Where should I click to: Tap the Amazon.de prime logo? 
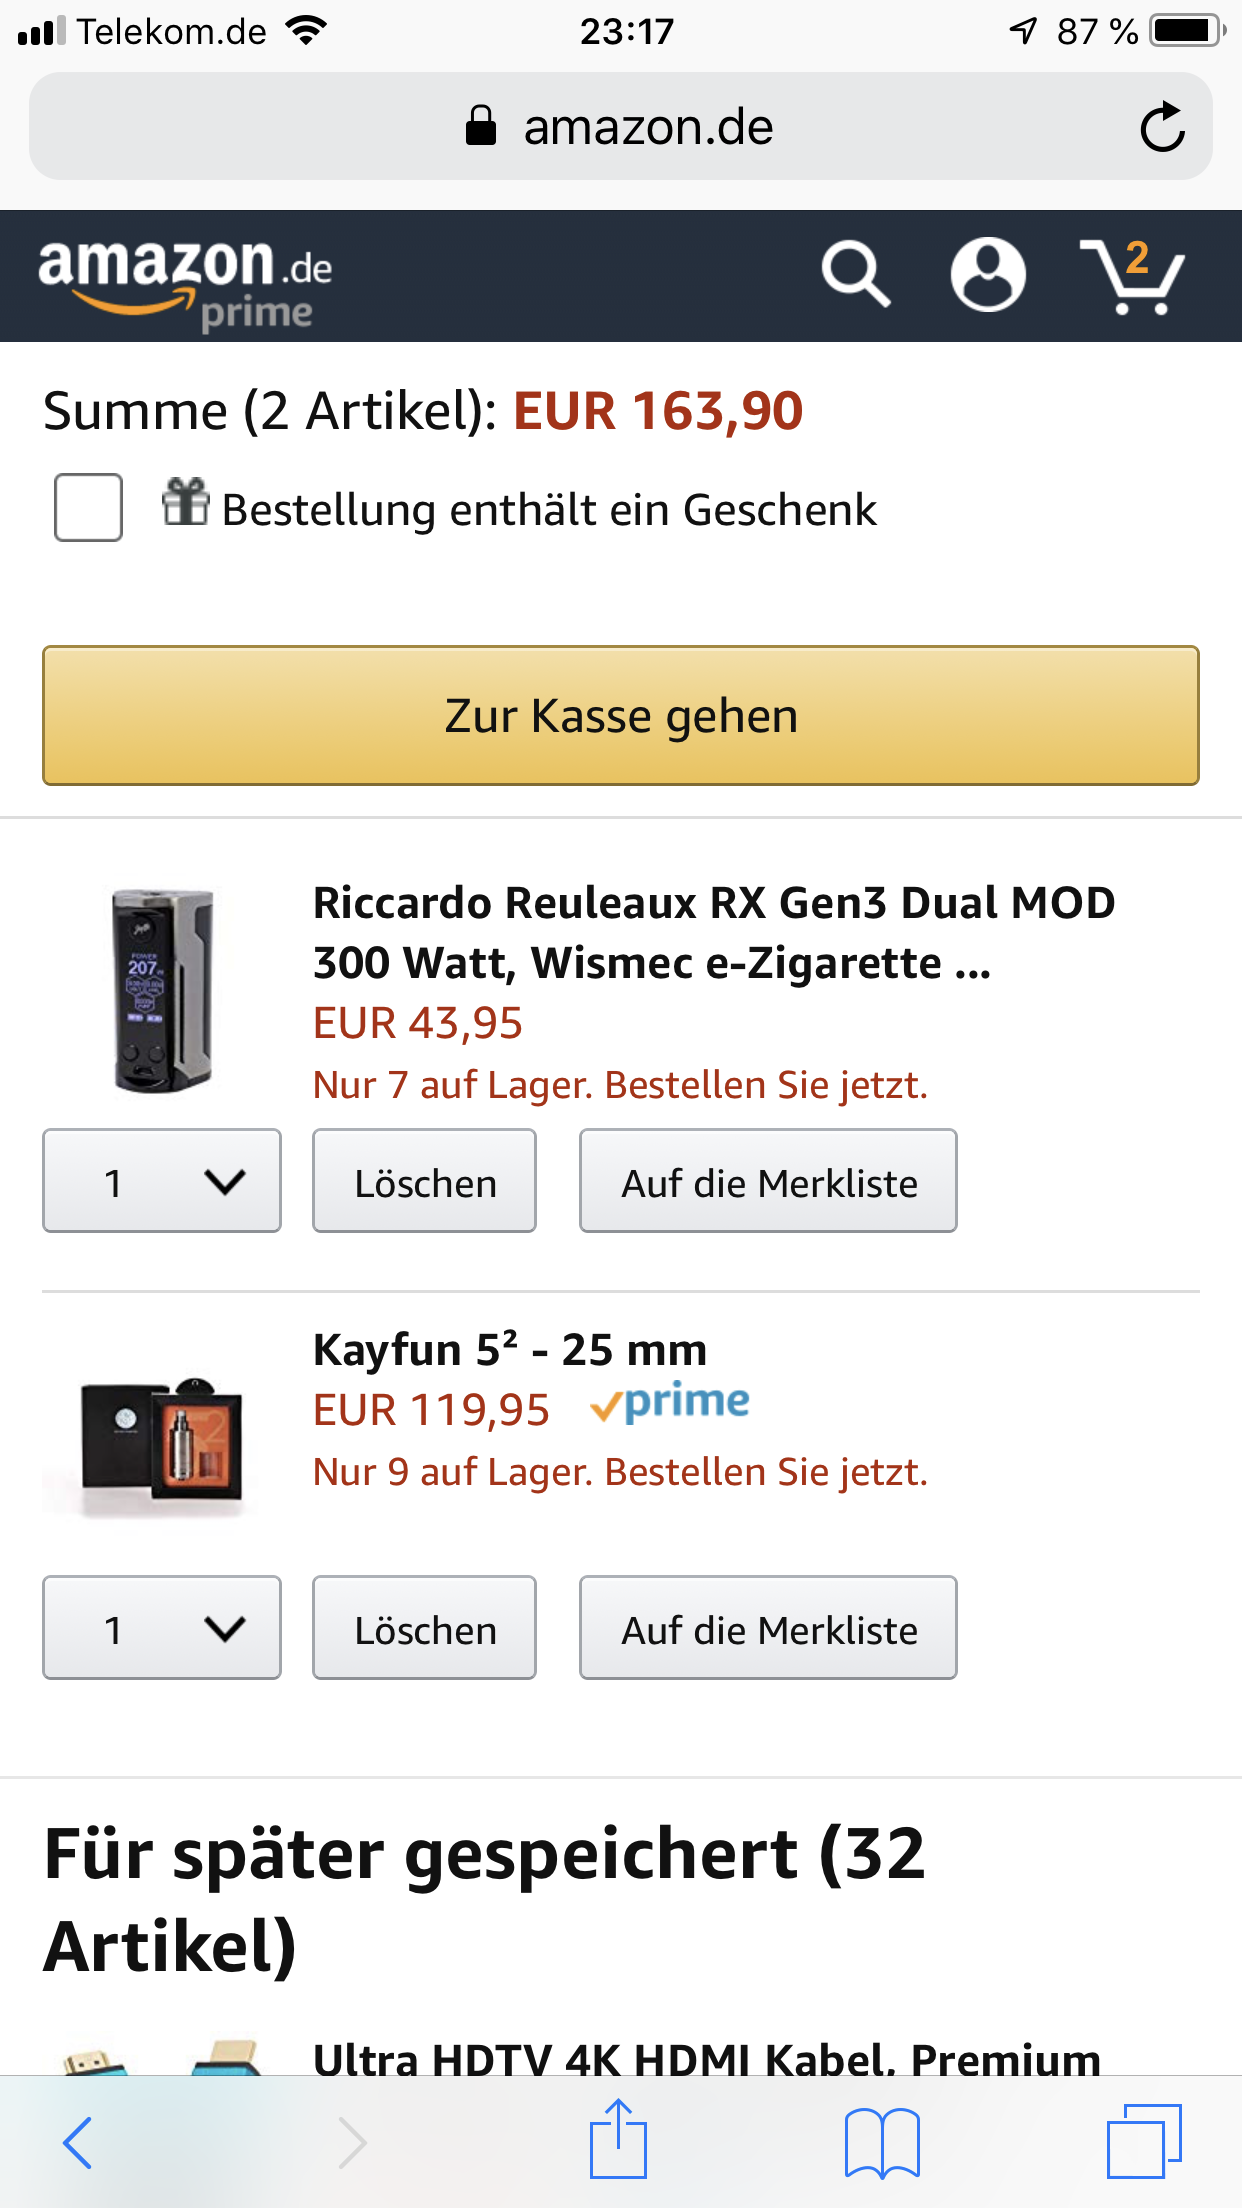coord(185,282)
